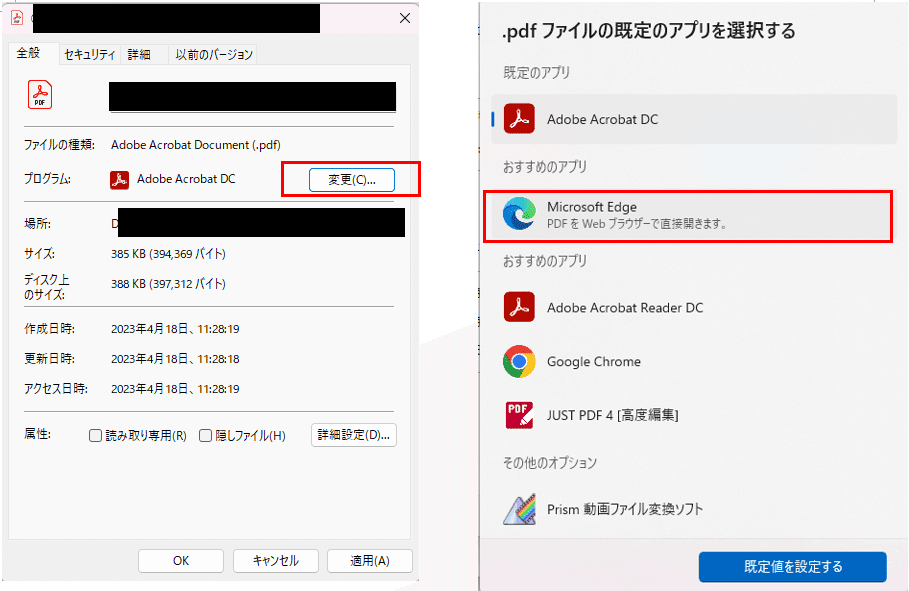This screenshot has width=909, height=591.
Task: Apply changes with 適用(A)
Action: pyautogui.click(x=369, y=561)
